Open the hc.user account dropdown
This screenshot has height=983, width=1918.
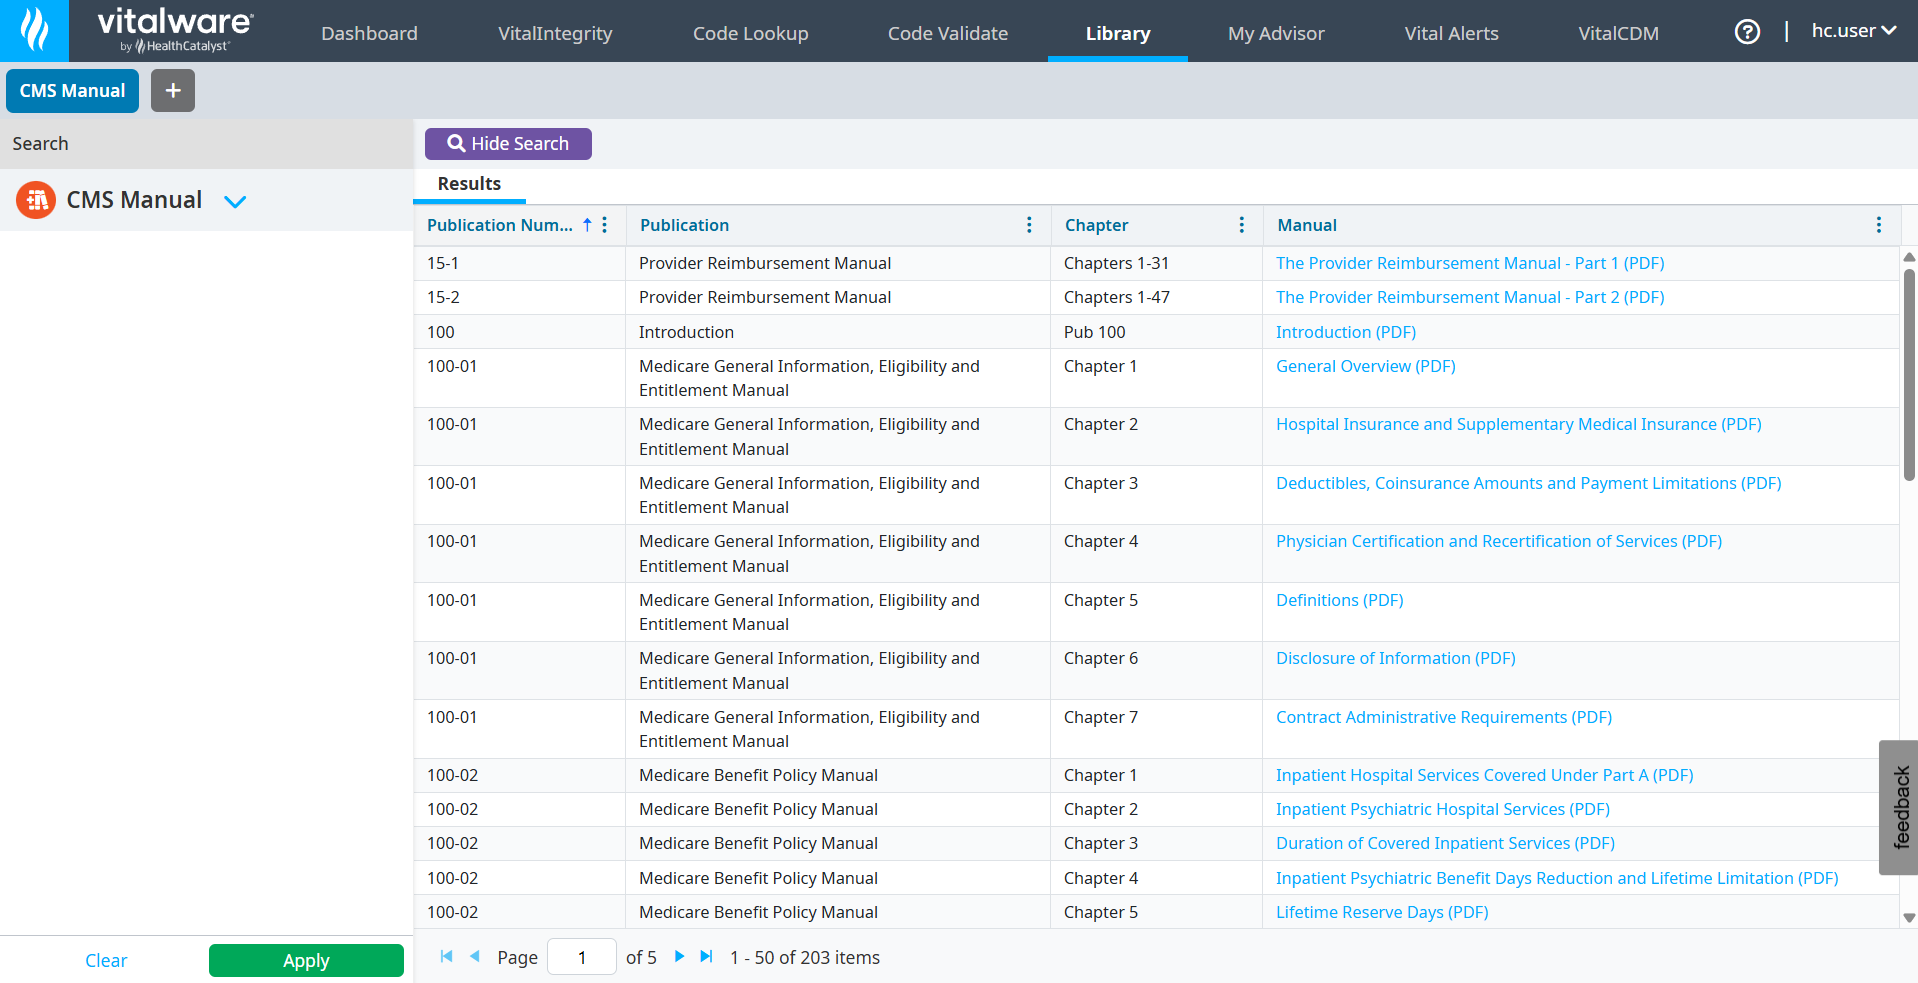(x=1853, y=31)
